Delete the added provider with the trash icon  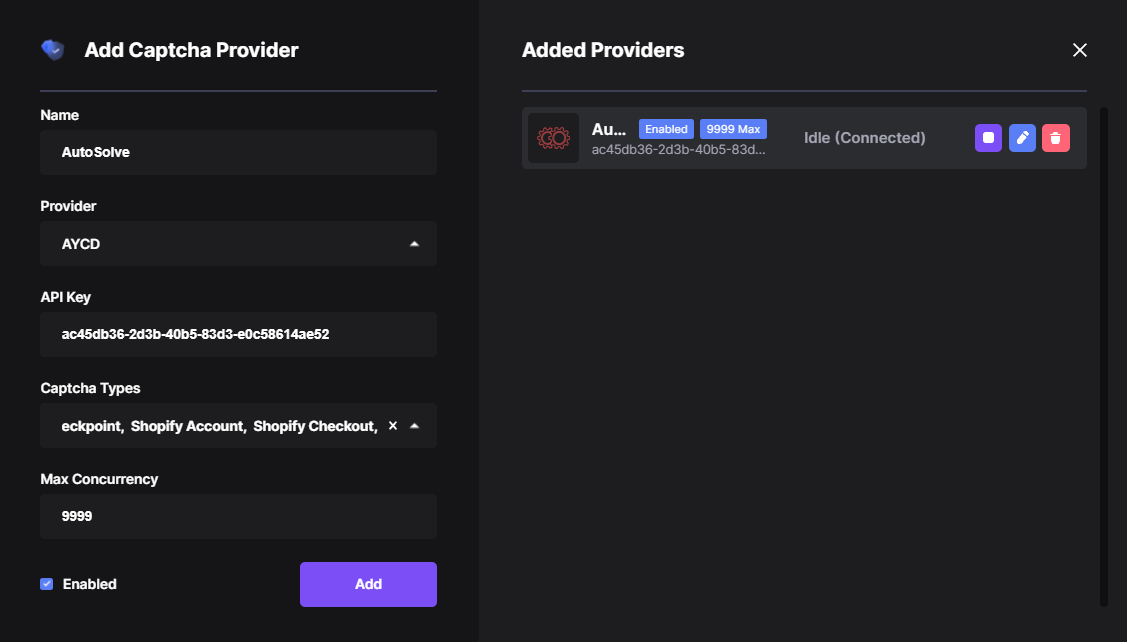(x=1056, y=138)
